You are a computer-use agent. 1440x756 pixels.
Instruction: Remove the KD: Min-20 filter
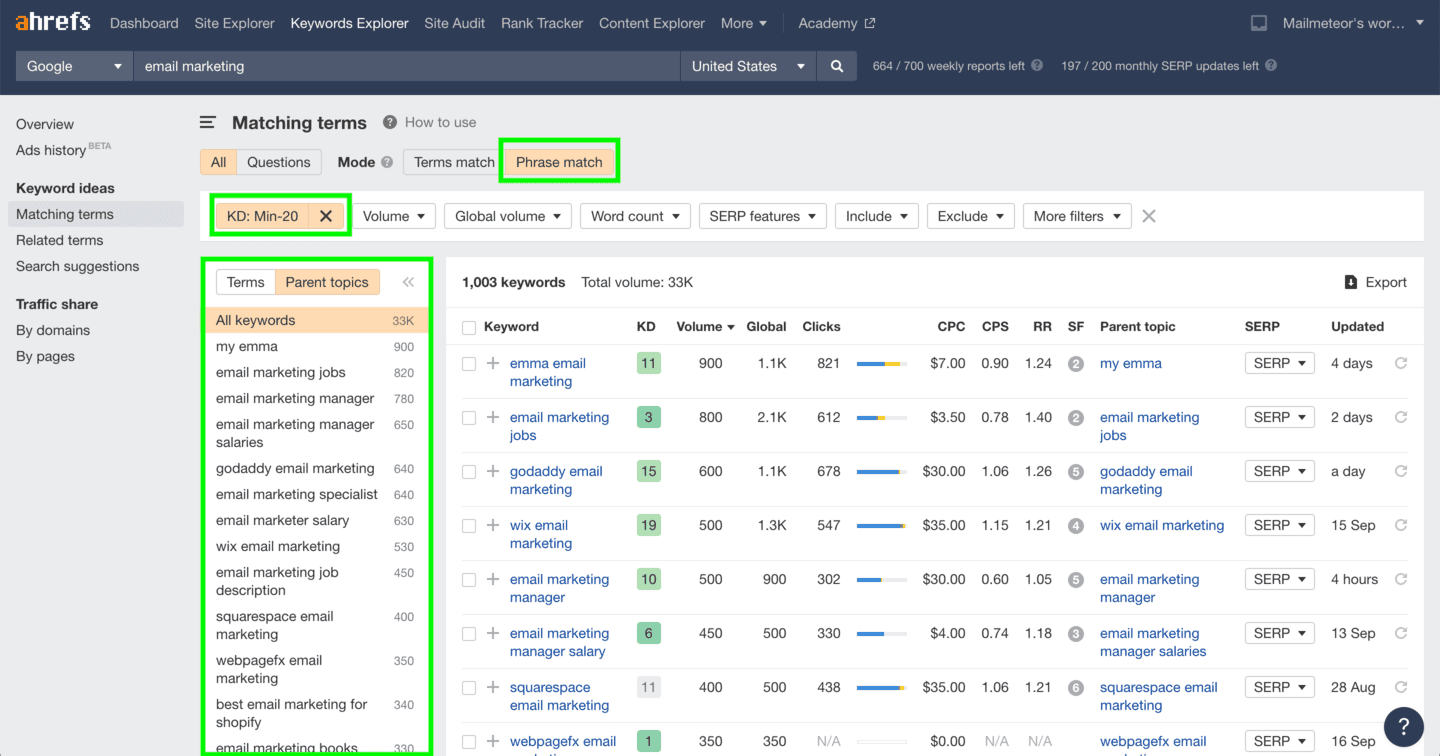pos(326,216)
